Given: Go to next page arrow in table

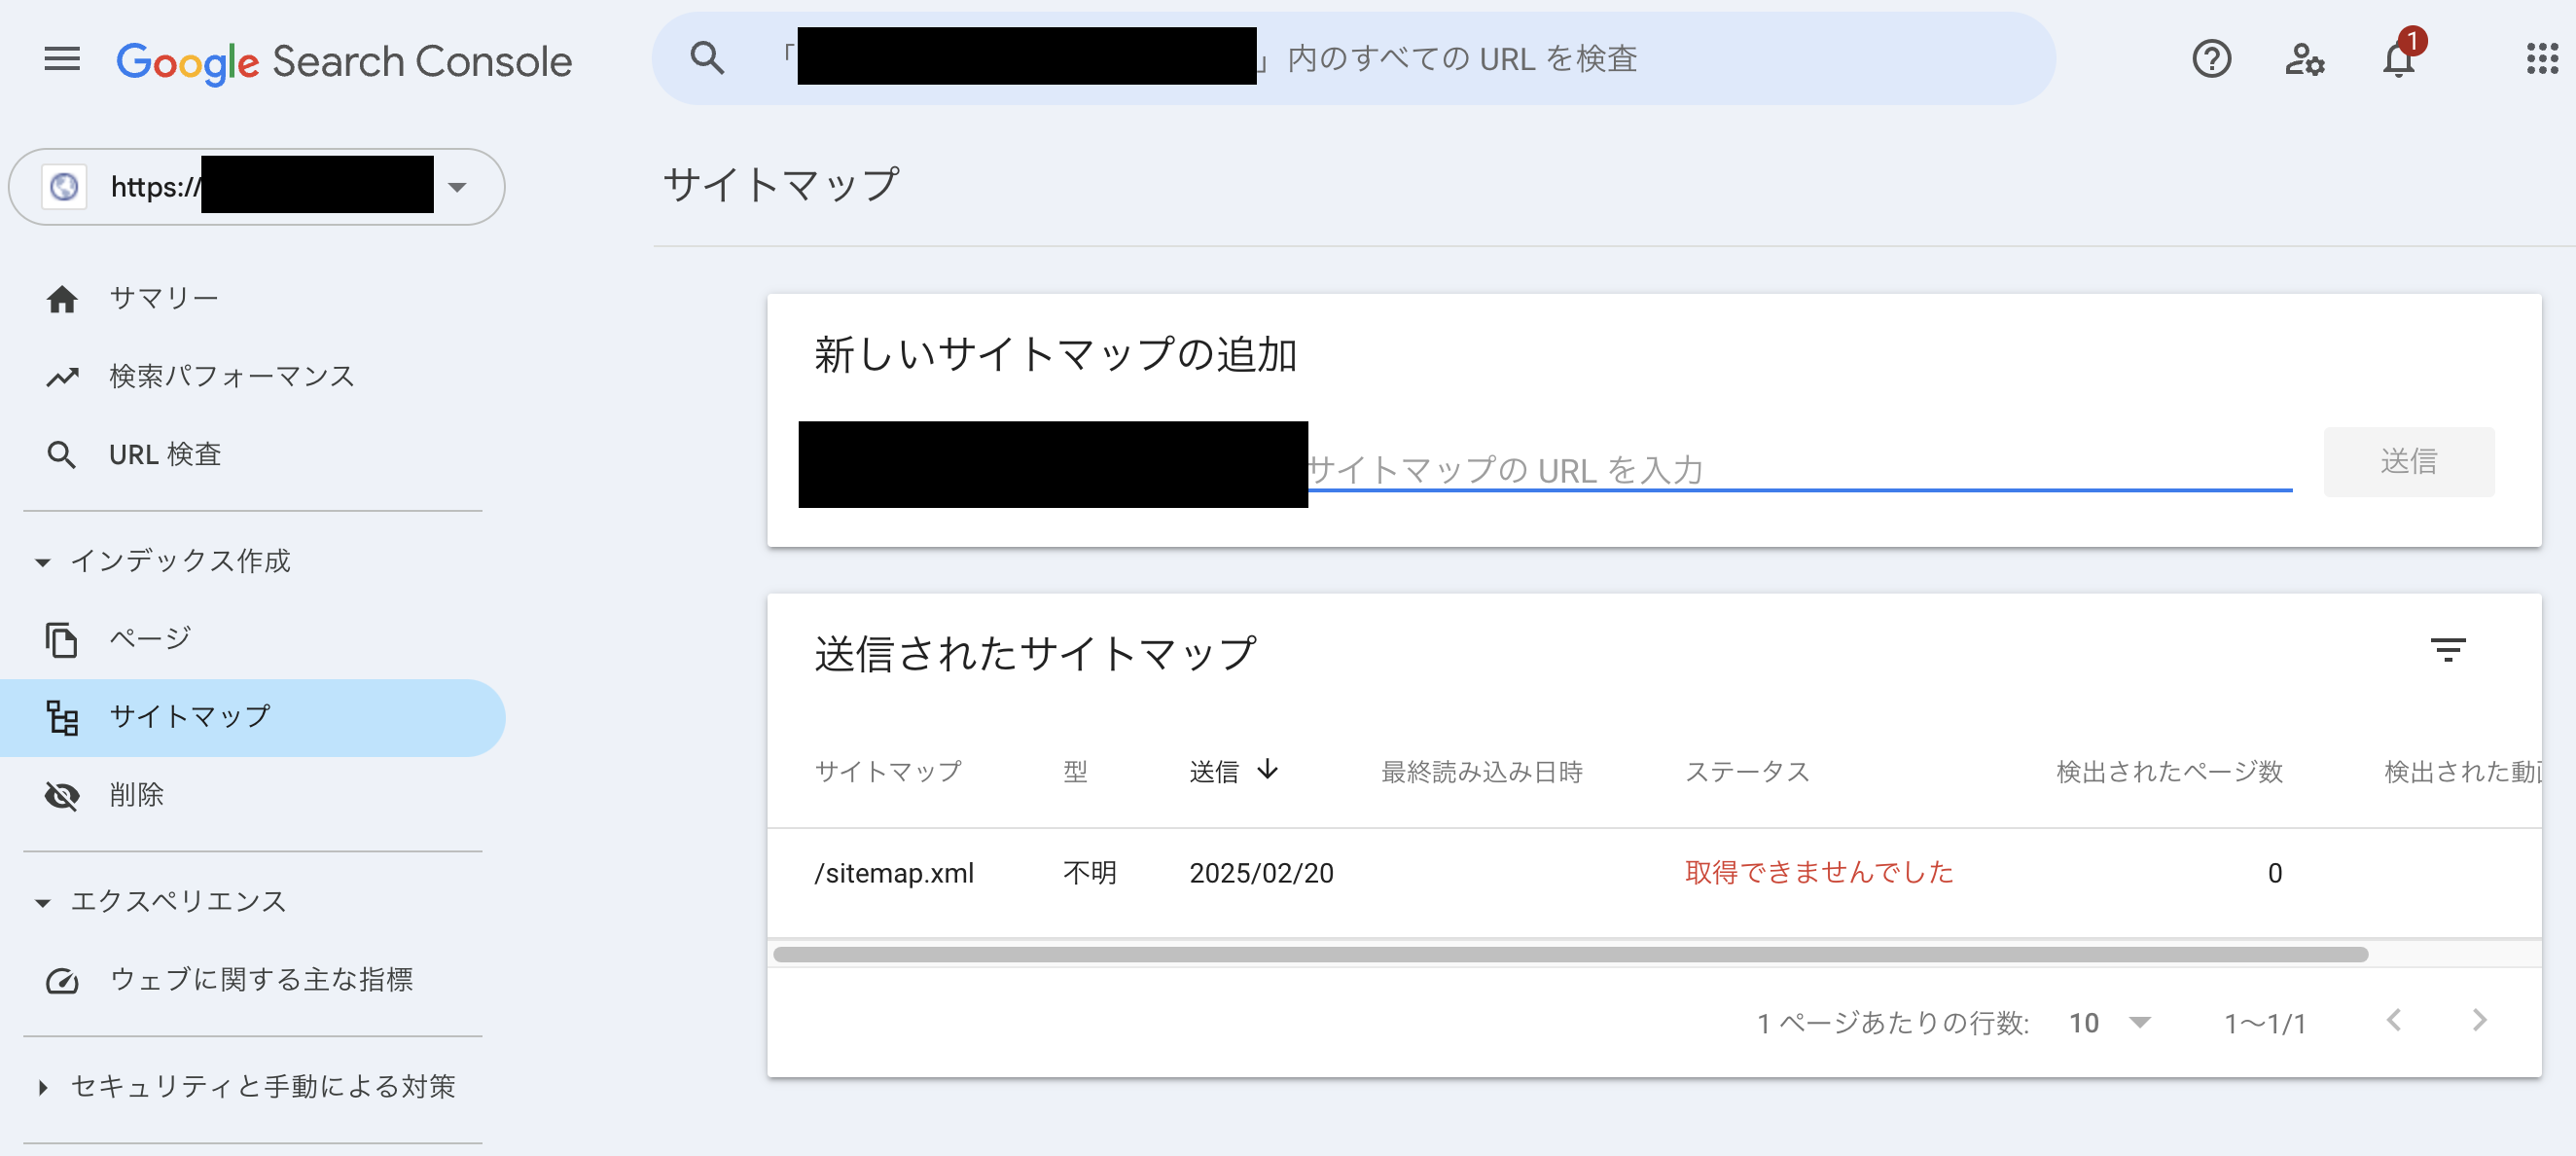Looking at the screenshot, I should point(2479,1021).
